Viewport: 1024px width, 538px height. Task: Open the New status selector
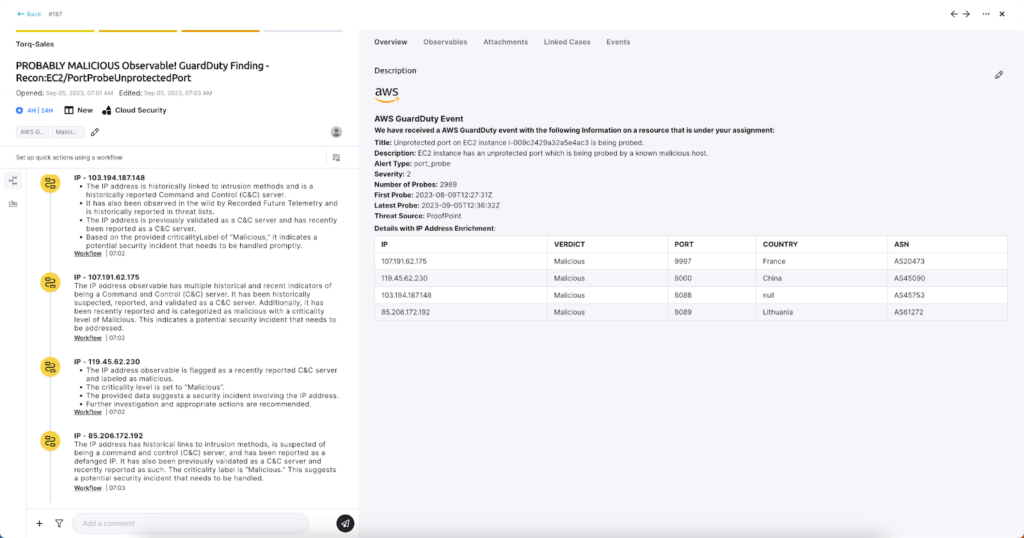coord(78,110)
